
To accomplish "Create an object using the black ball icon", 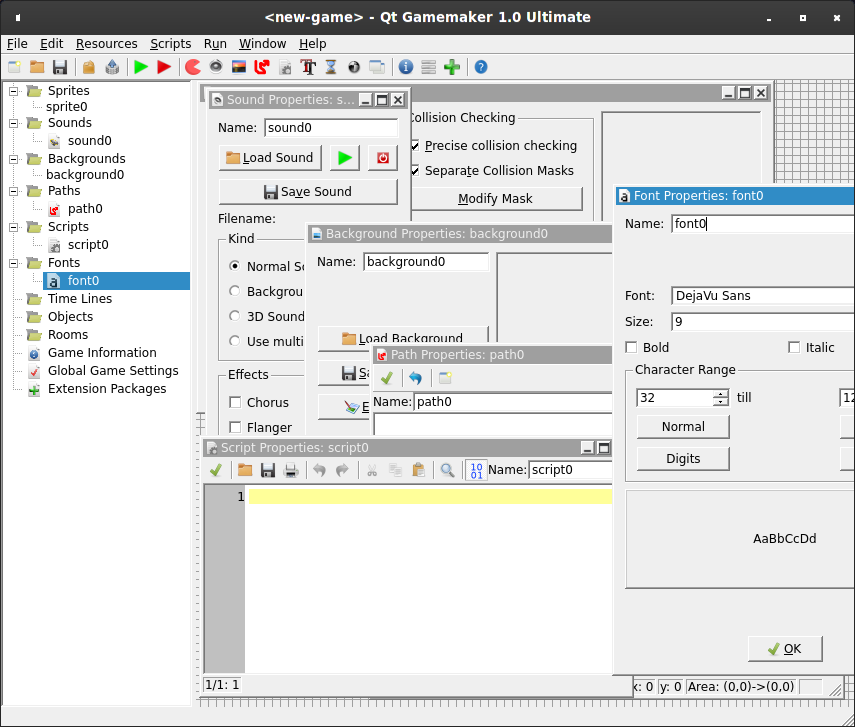I will [x=354, y=67].
